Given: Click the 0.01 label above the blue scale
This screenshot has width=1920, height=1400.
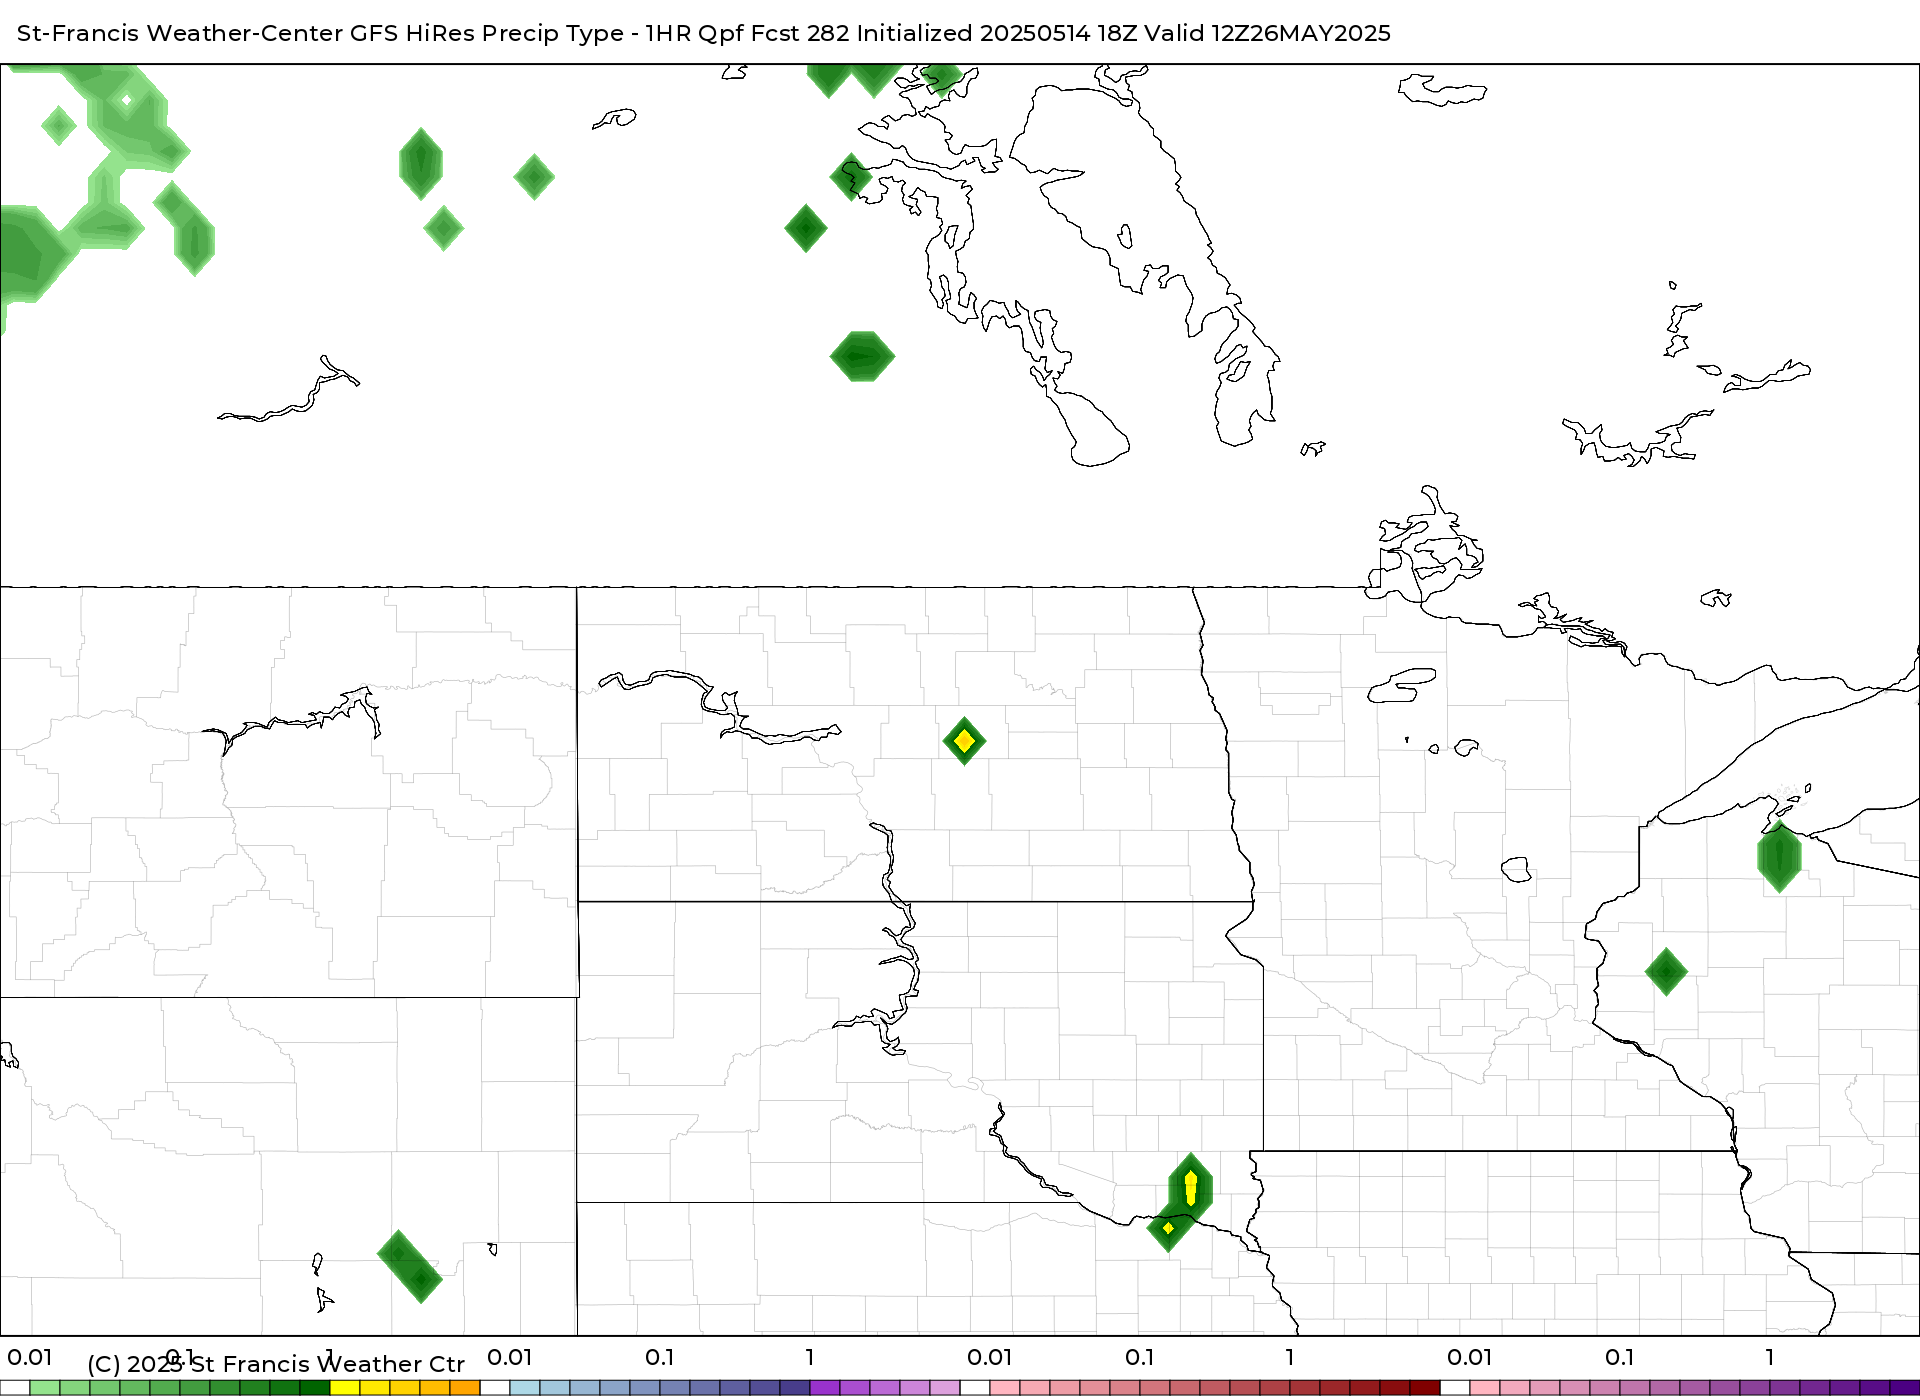Looking at the screenshot, I should tap(510, 1357).
